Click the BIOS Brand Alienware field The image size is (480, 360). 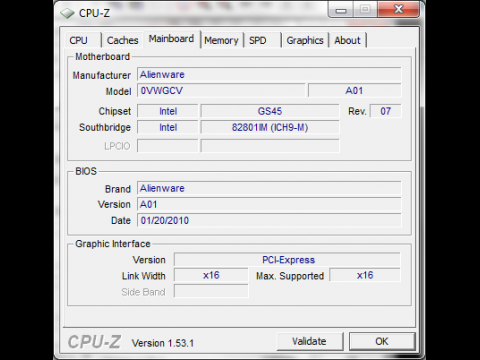(269, 188)
